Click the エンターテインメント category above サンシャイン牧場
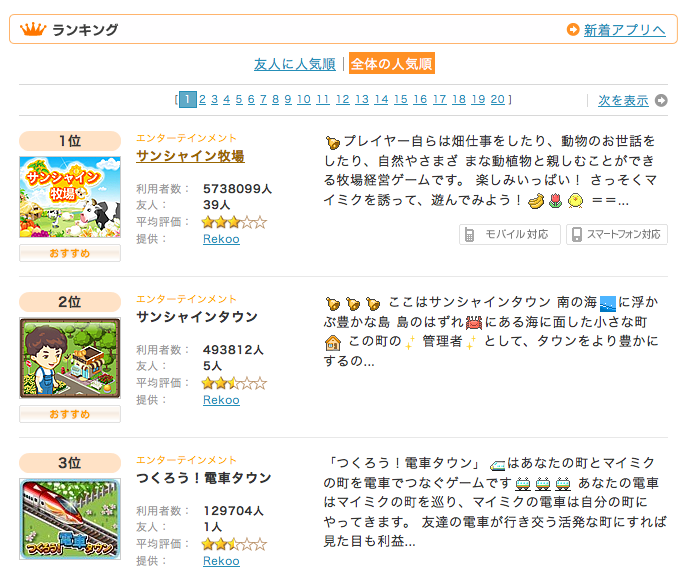Viewport: 692px width, 582px height. pyautogui.click(x=186, y=138)
